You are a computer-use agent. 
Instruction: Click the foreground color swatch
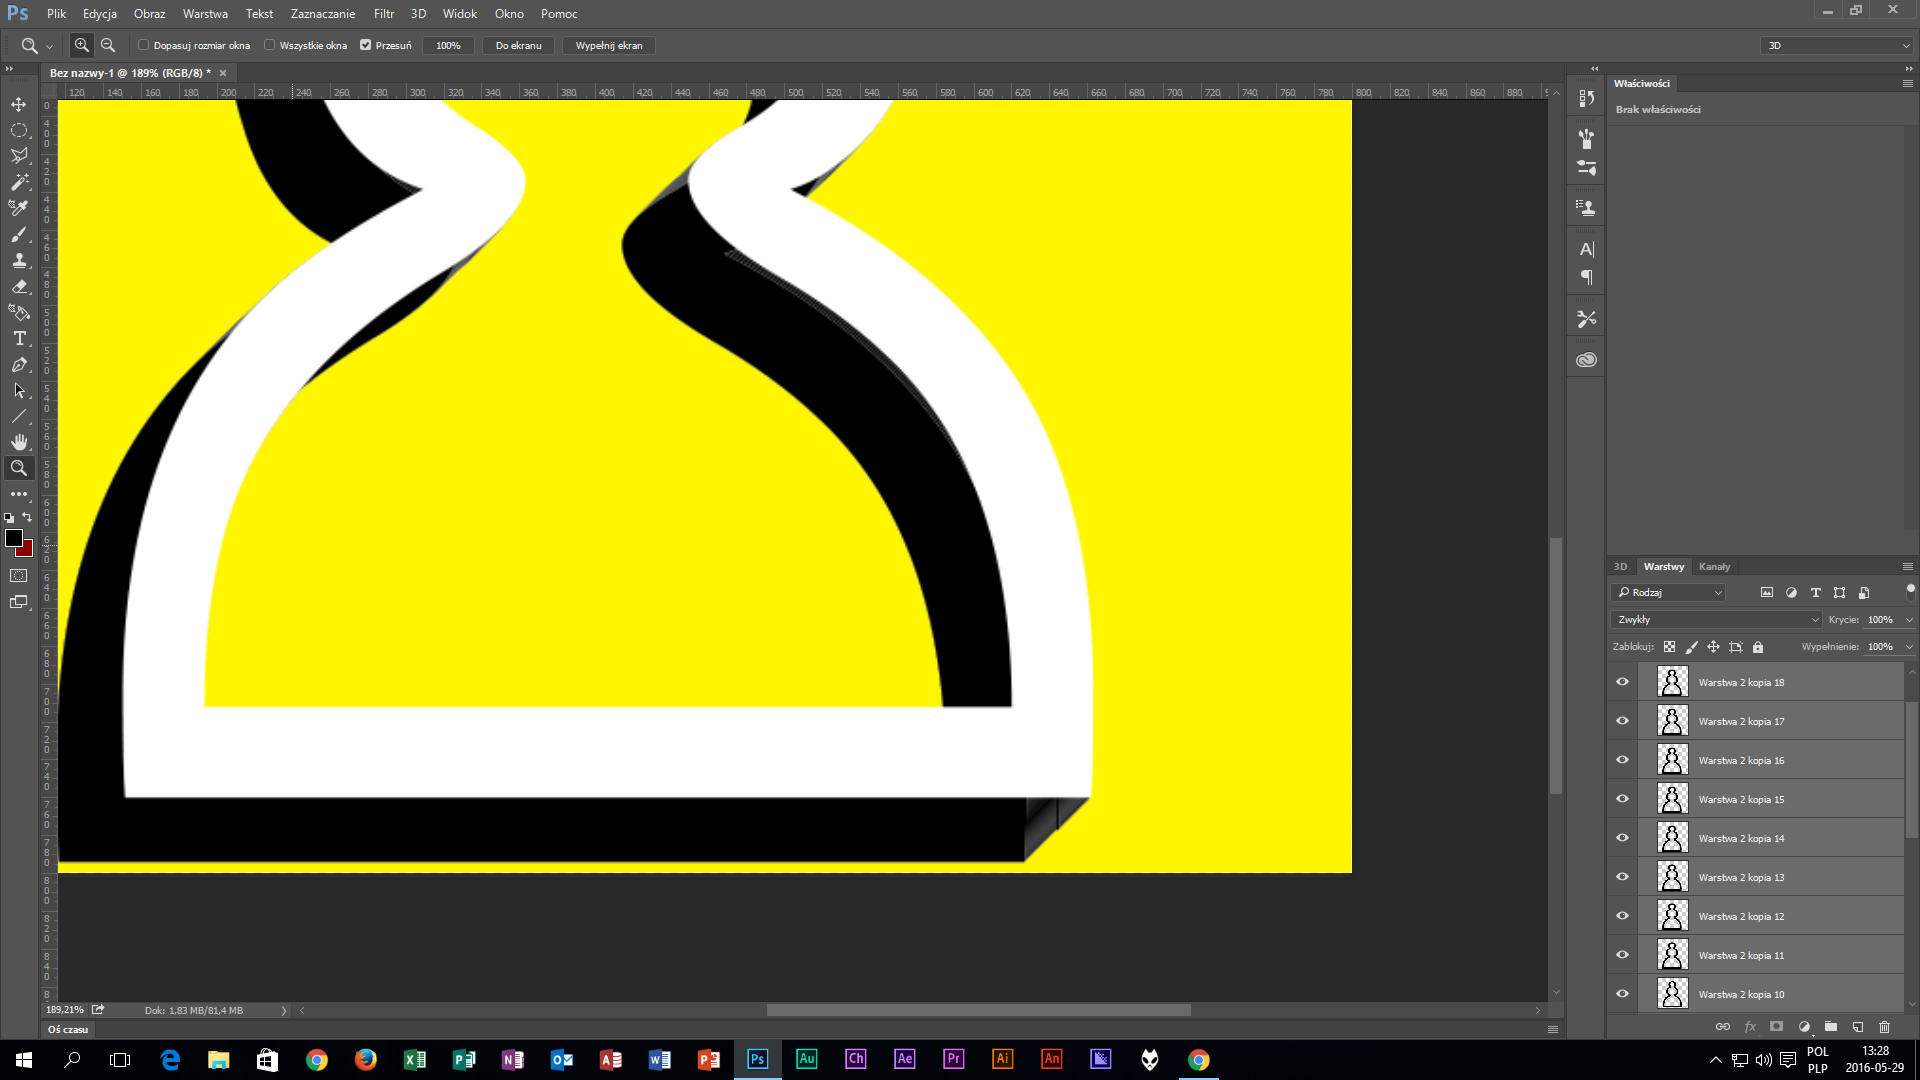point(13,538)
